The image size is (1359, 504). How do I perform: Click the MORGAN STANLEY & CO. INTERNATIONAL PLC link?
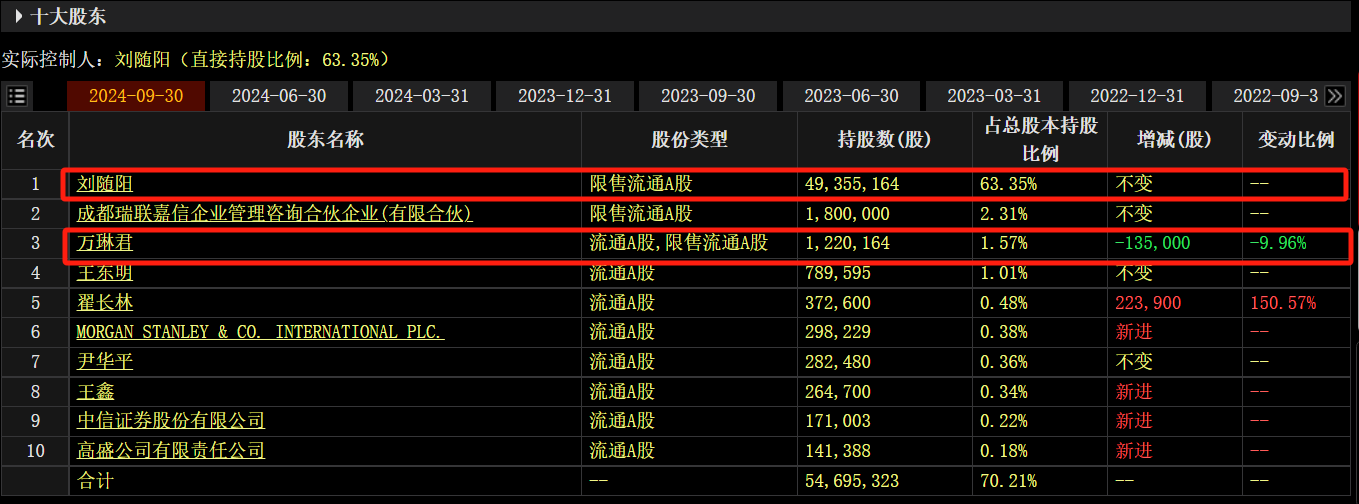click(260, 332)
